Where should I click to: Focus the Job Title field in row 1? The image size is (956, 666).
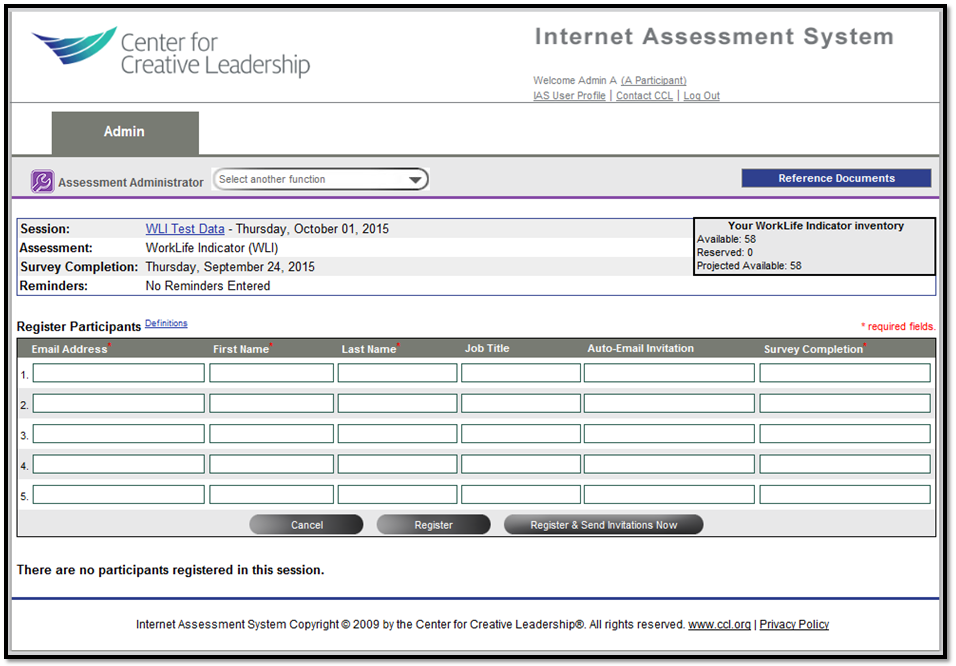click(521, 373)
